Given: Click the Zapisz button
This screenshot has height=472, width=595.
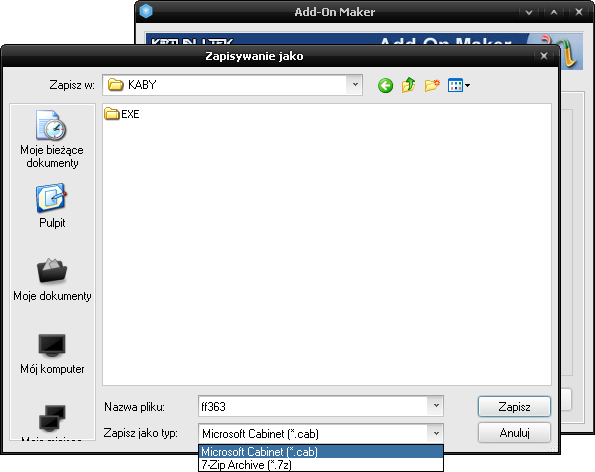Looking at the screenshot, I should coord(514,407).
